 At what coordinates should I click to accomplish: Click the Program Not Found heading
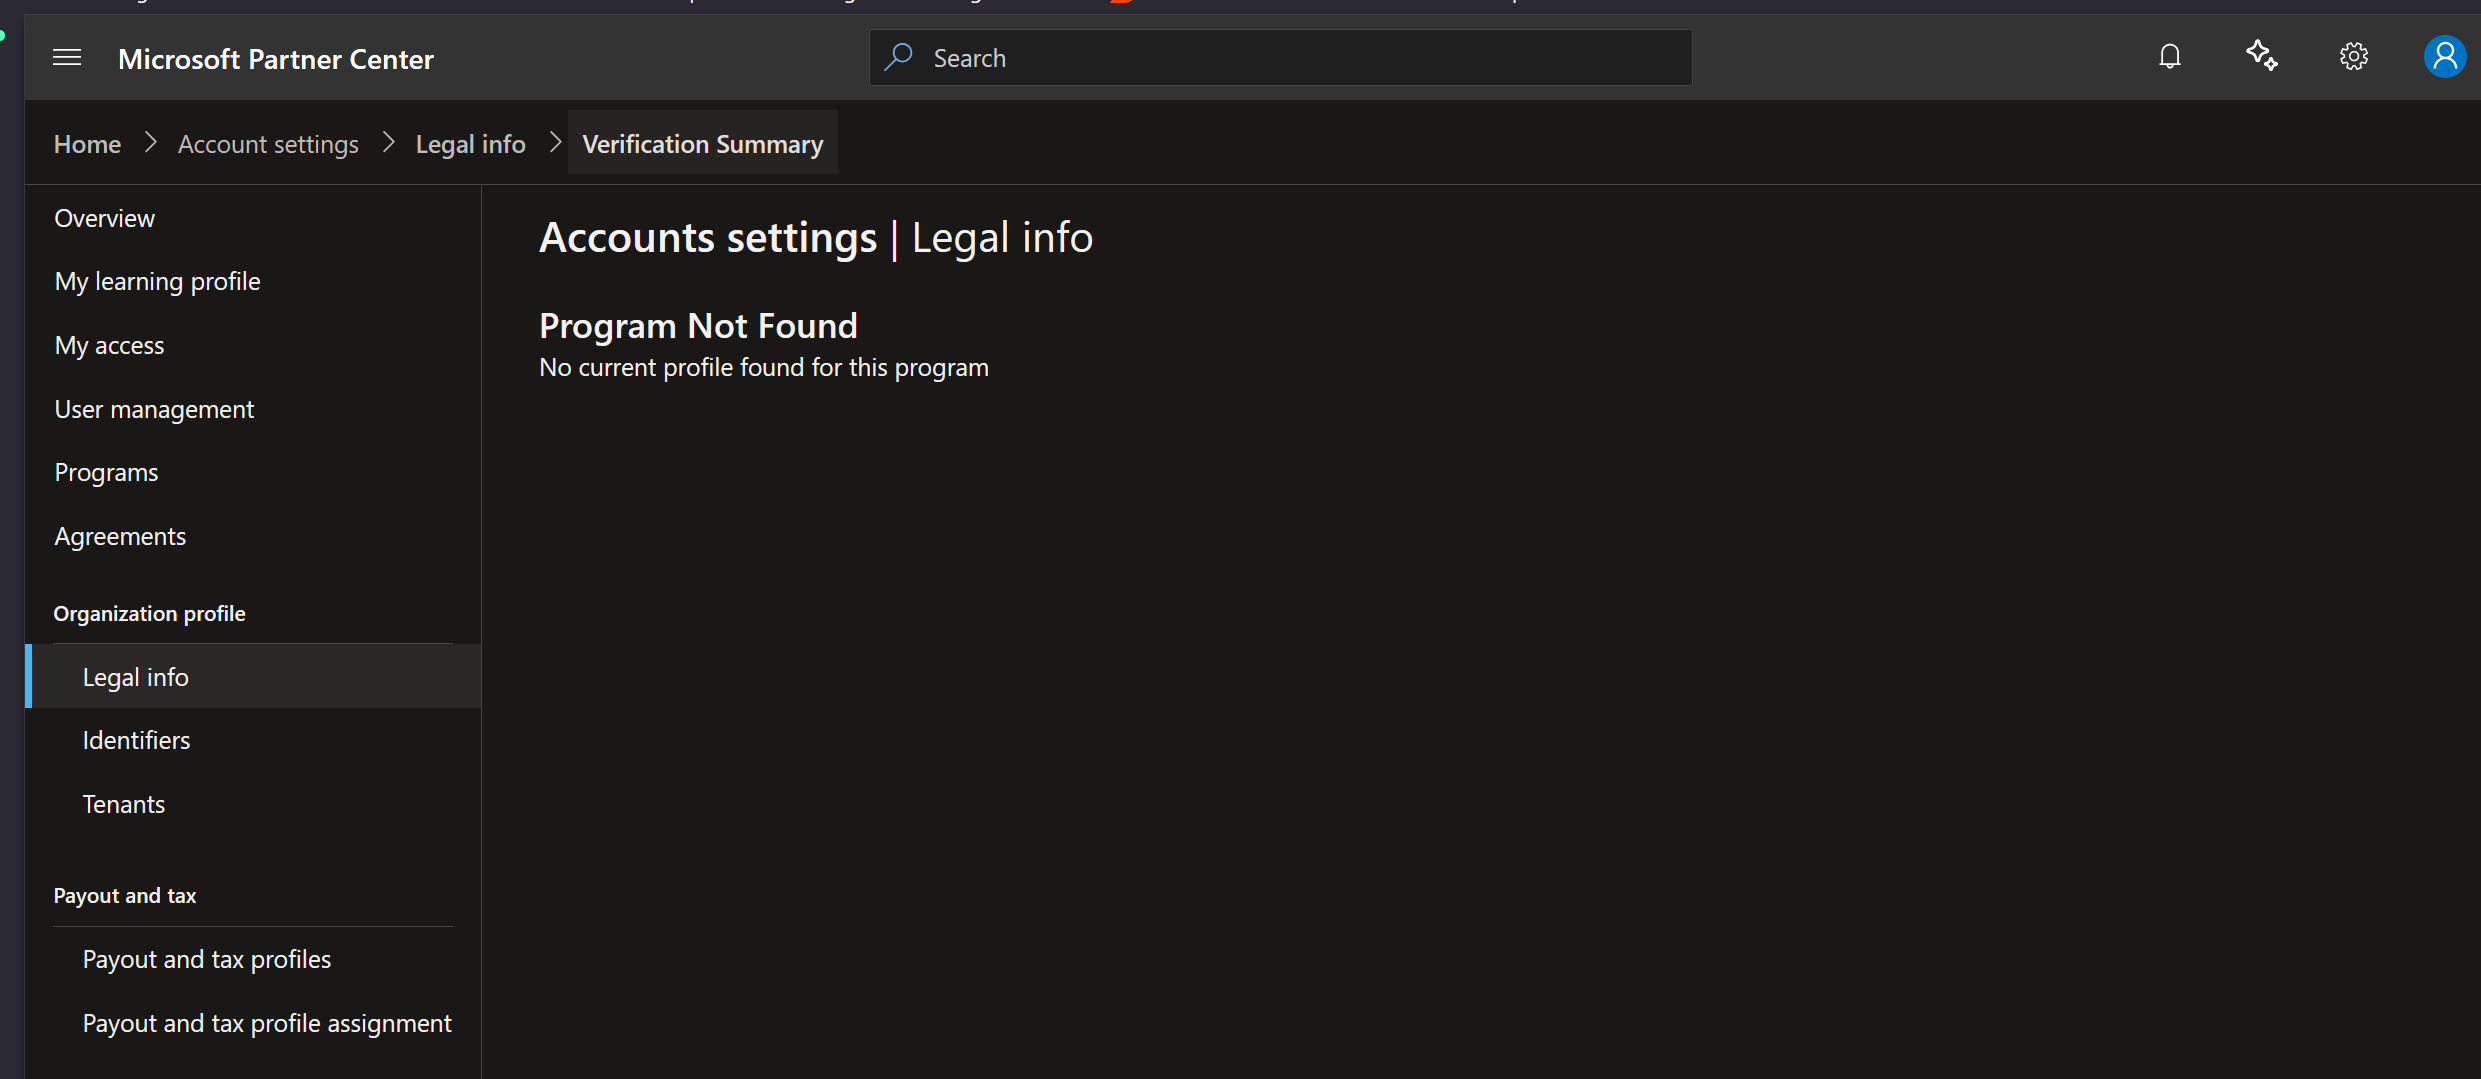click(x=699, y=326)
